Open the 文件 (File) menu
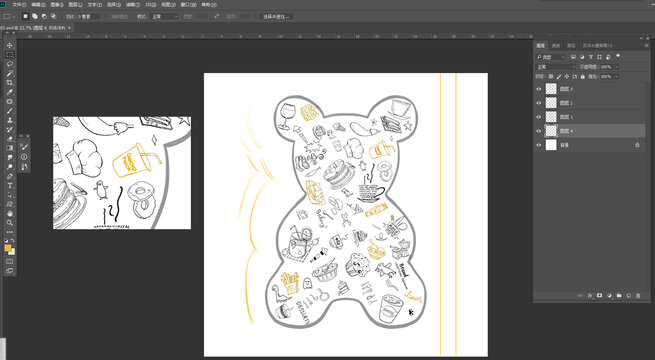Viewport: 655px width, 360px height. [x=19, y=5]
